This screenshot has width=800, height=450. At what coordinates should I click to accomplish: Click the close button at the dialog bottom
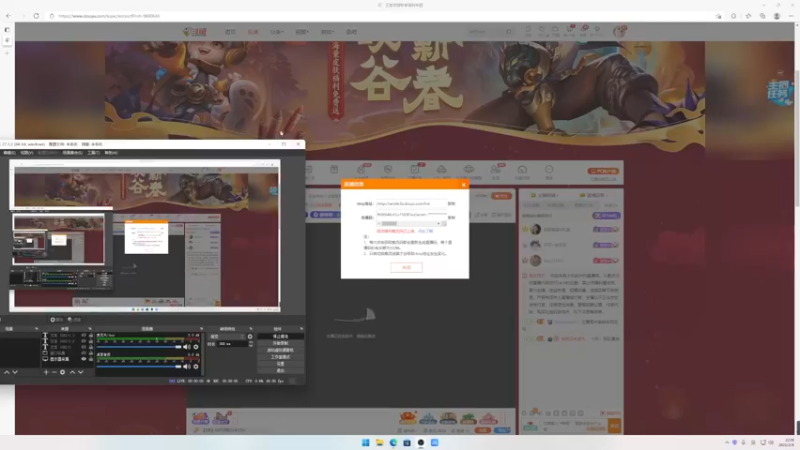point(406,267)
